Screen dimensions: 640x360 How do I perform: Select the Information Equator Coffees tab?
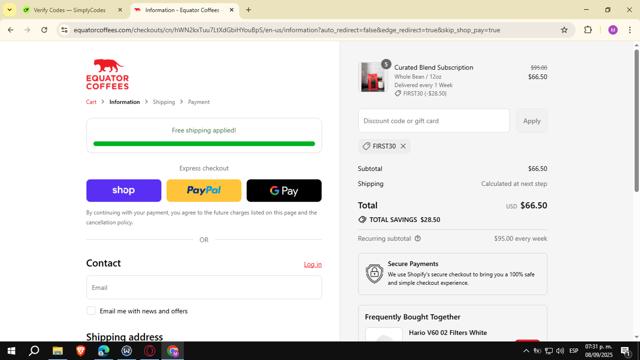coord(182,10)
